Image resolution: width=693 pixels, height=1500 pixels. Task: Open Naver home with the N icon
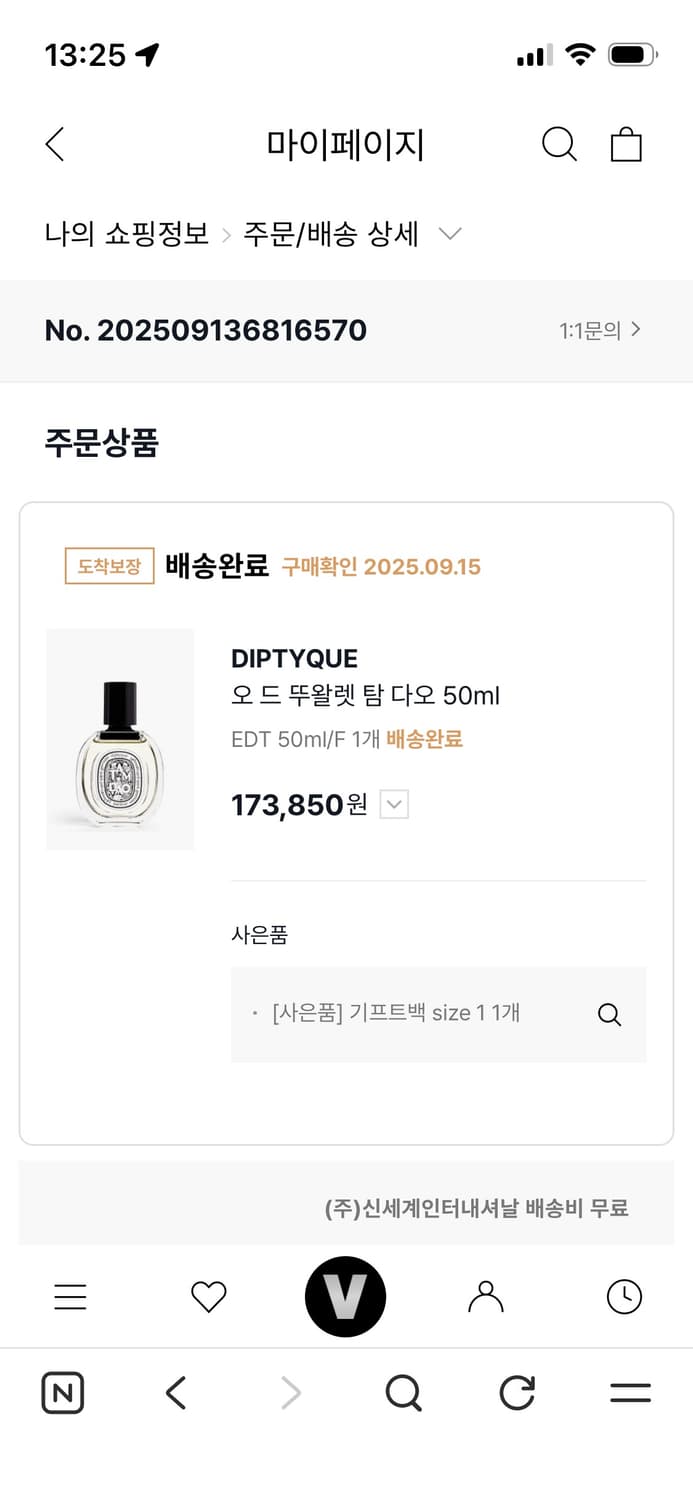62,1392
